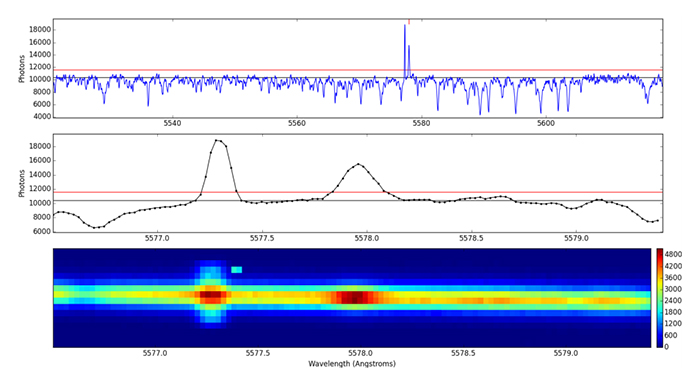Screen dimensions: 700x386
Task: Click the Photons axis title of middle plot
Action: [22, 183]
